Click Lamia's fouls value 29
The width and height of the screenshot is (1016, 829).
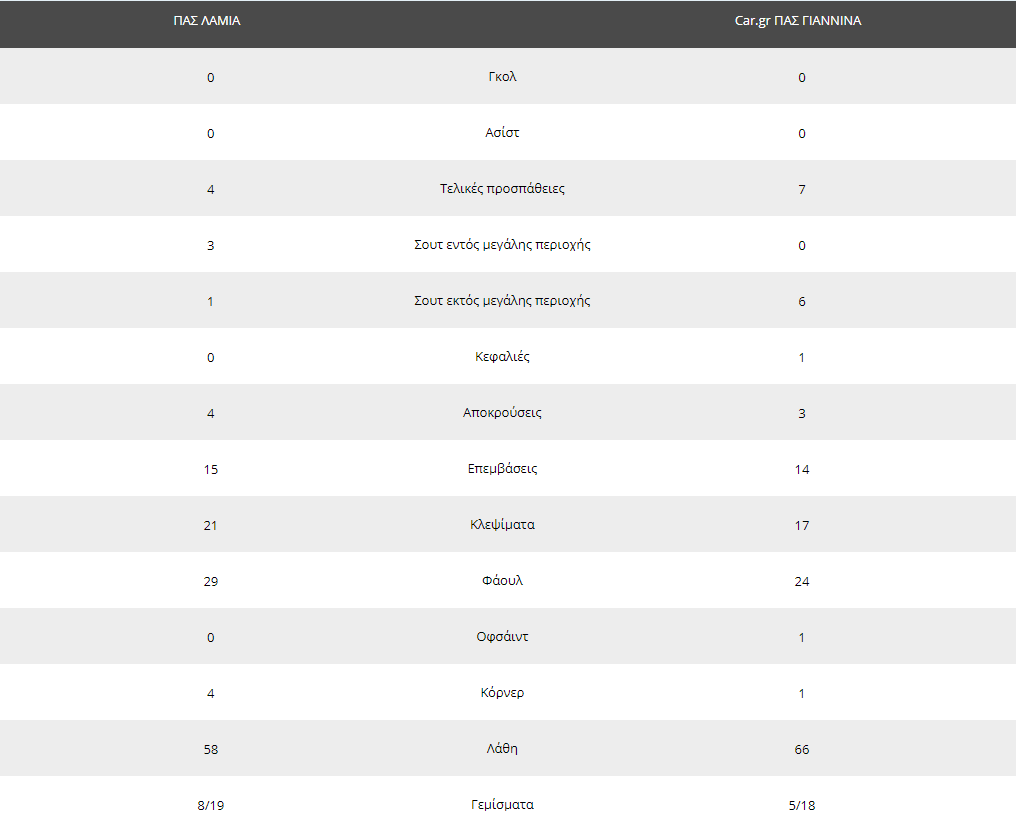pos(211,581)
